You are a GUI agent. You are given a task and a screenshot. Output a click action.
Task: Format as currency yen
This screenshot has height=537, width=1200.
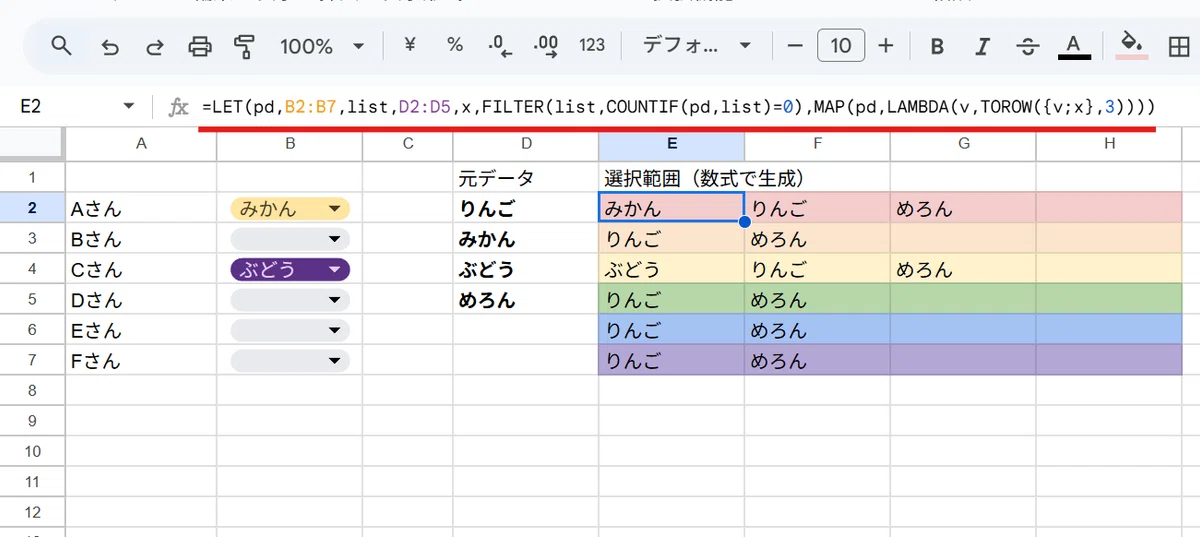[410, 45]
